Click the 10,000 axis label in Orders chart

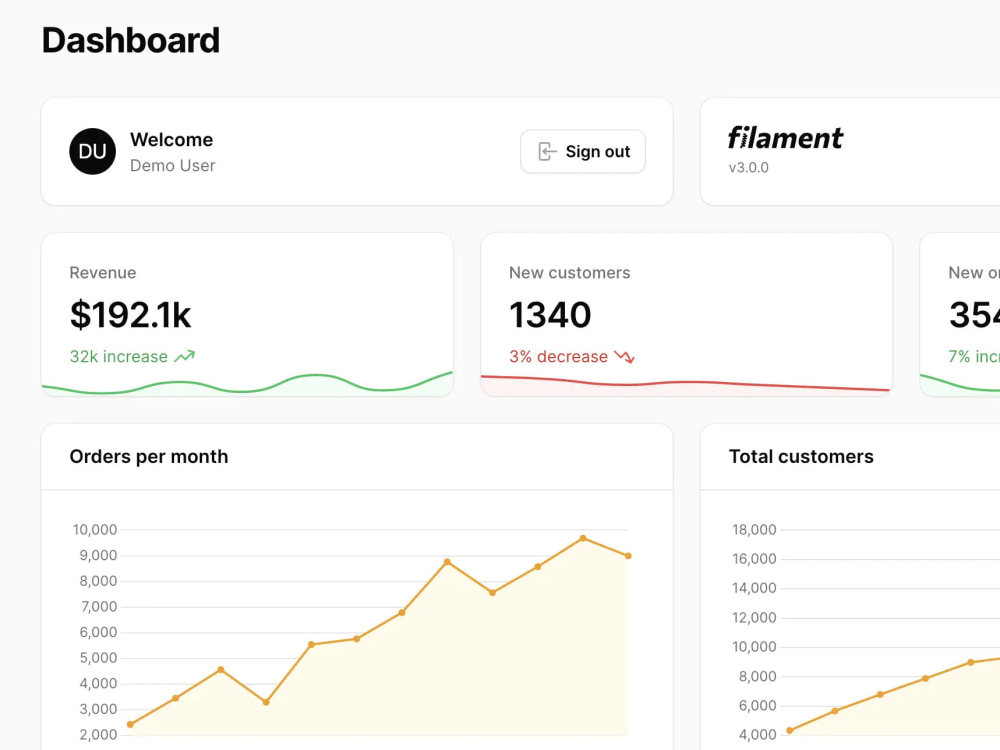tap(95, 530)
